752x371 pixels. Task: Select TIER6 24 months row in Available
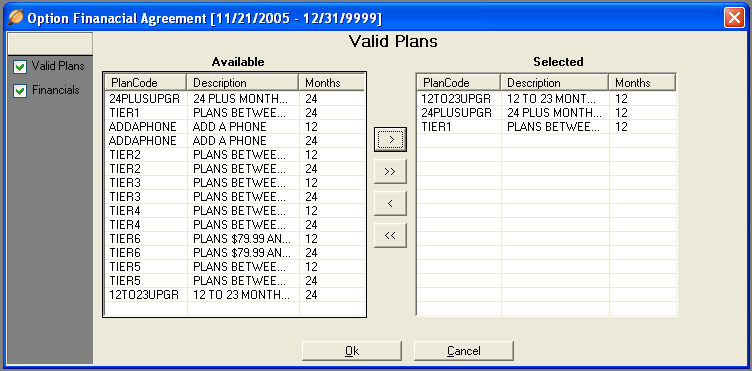[x=235, y=252]
